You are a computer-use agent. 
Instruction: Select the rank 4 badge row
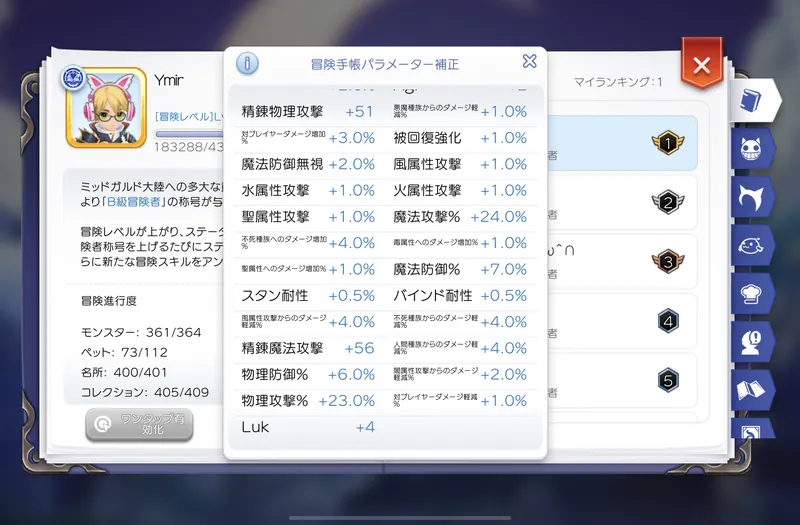(621, 321)
